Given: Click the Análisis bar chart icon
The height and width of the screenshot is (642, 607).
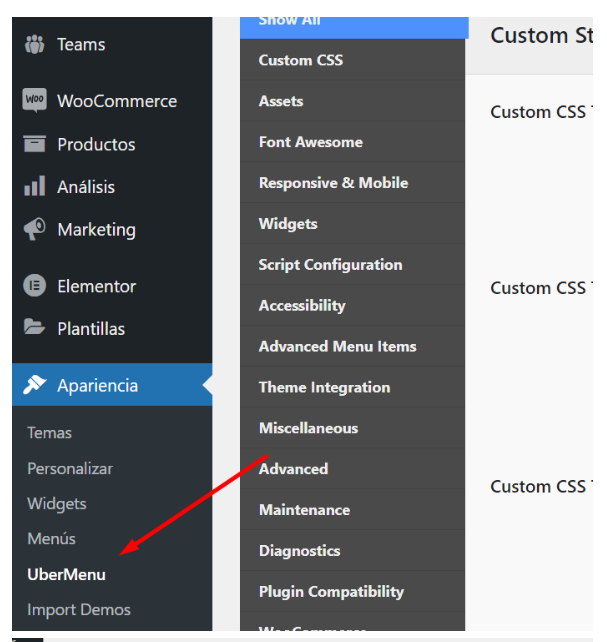Looking at the screenshot, I should [x=34, y=186].
